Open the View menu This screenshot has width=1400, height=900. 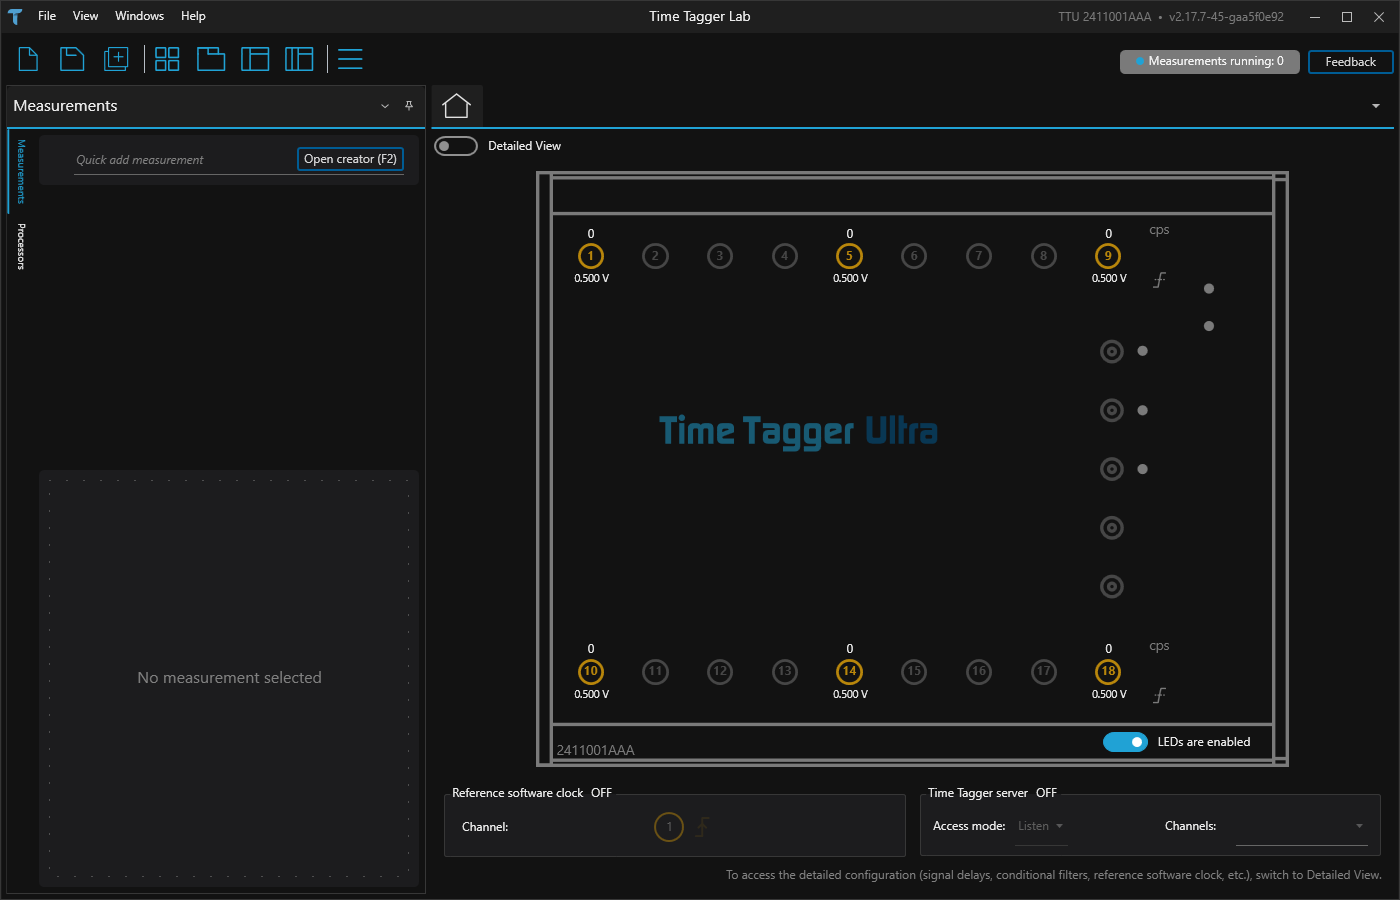[86, 16]
